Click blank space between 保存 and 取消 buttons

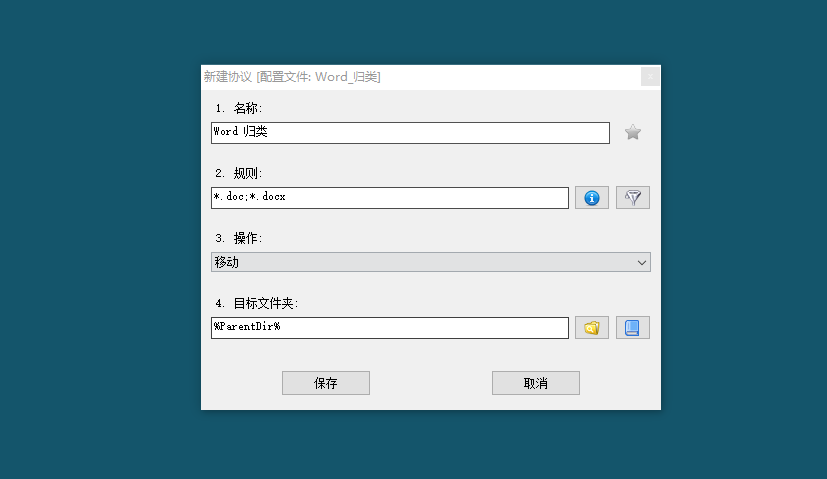[x=431, y=383]
